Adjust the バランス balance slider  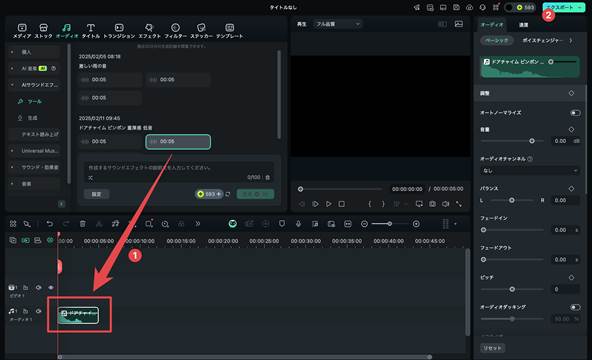click(512, 200)
